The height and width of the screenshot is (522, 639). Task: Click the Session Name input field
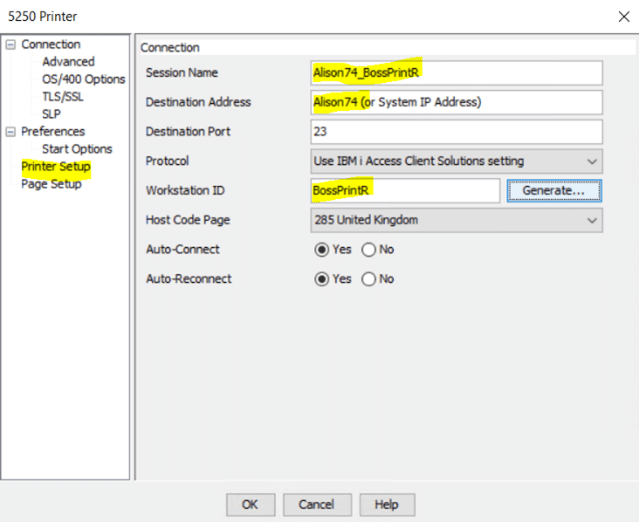(456, 73)
